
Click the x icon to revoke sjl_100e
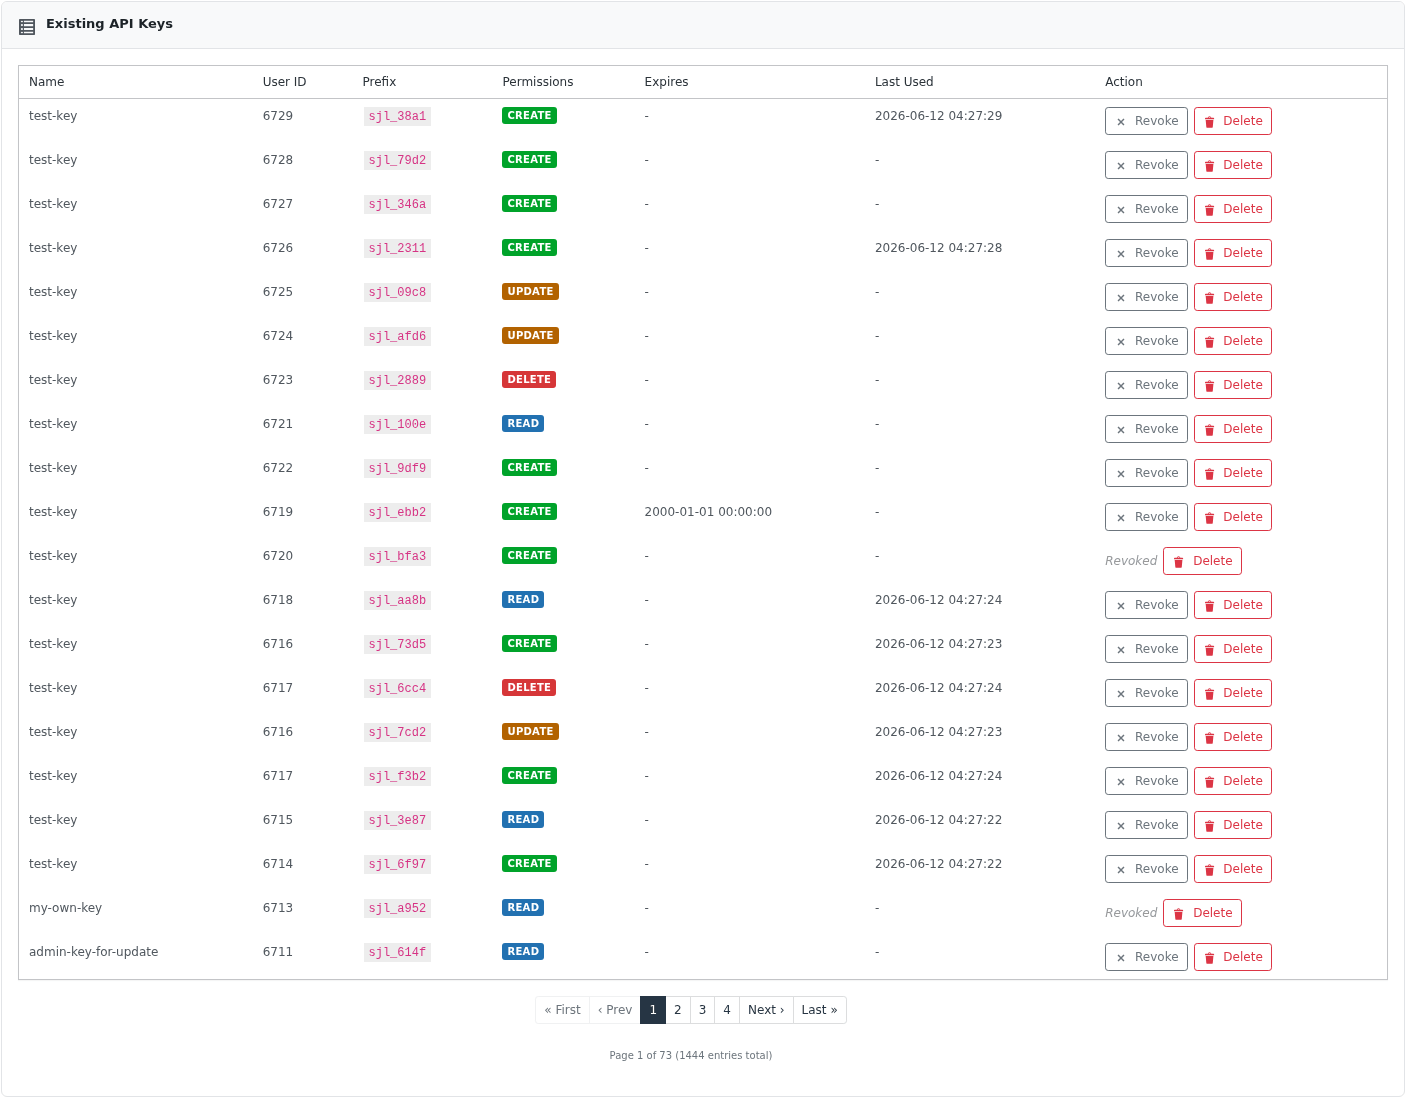coord(1121,430)
